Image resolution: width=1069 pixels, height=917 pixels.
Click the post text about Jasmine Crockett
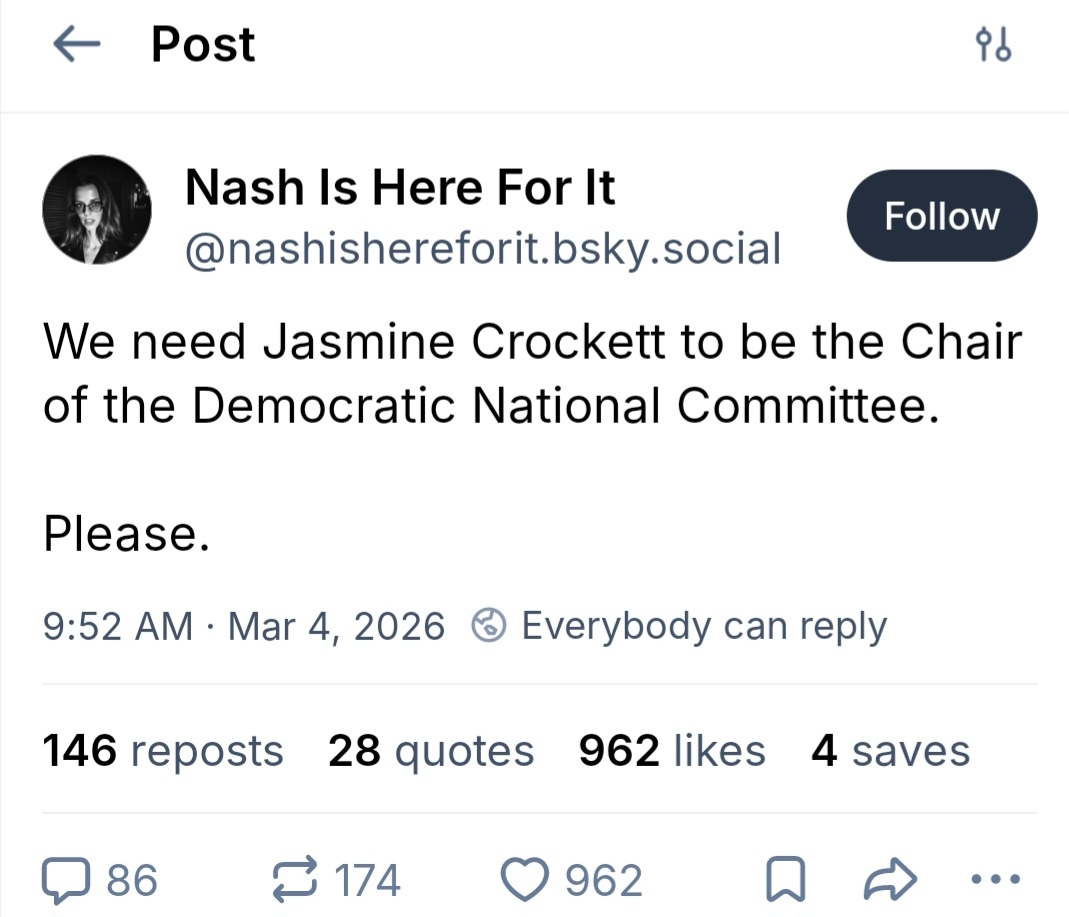(530, 372)
